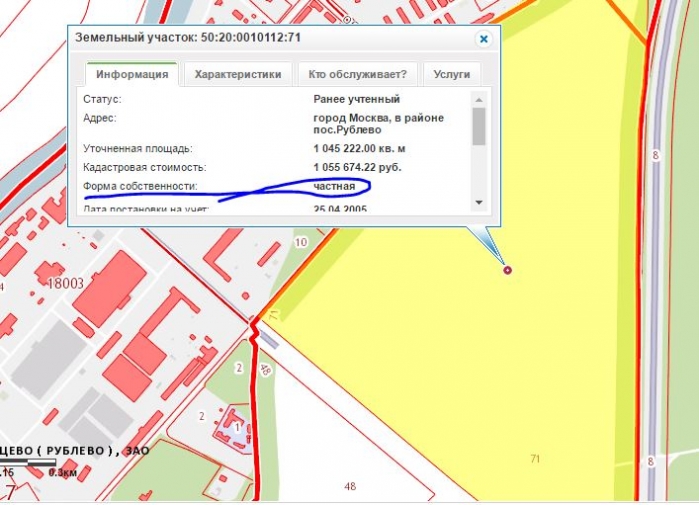The width and height of the screenshot is (699, 505).
Task: Click the частная ownership value
Action: pyautogui.click(x=334, y=186)
